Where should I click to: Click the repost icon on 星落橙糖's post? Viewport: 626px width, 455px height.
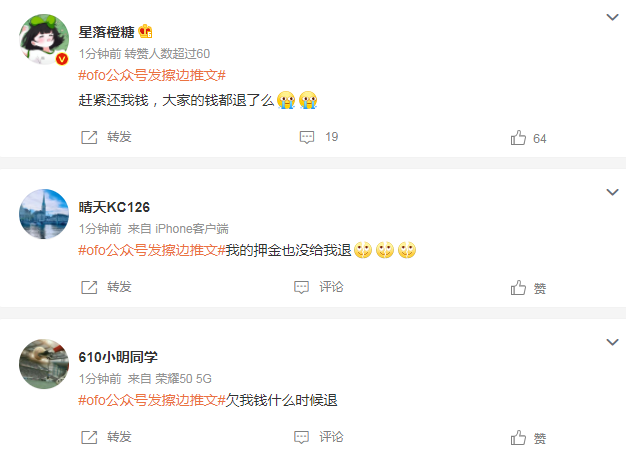point(89,137)
